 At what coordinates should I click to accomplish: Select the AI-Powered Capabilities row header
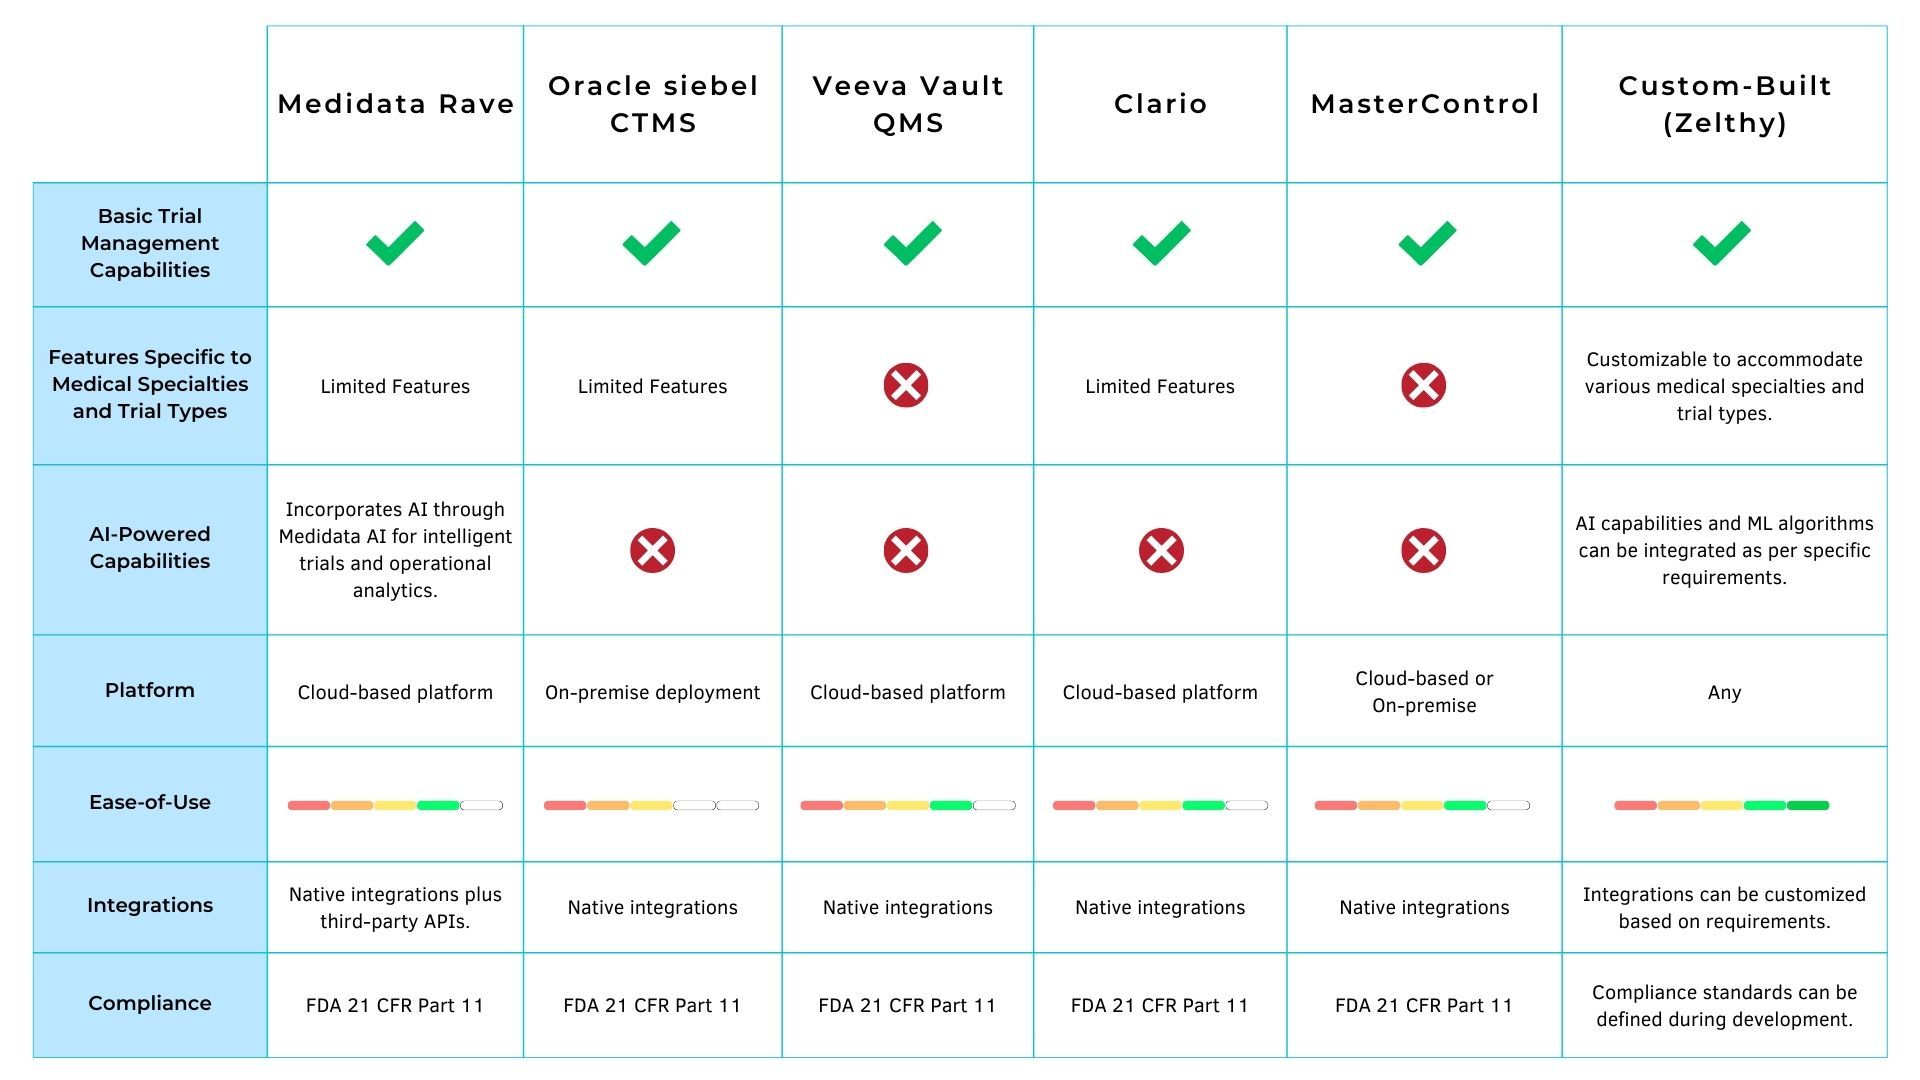click(150, 548)
